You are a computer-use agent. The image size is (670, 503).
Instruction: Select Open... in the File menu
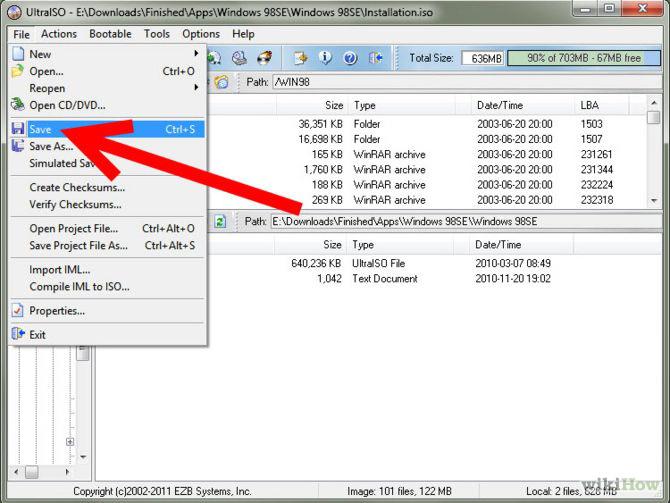point(107,71)
